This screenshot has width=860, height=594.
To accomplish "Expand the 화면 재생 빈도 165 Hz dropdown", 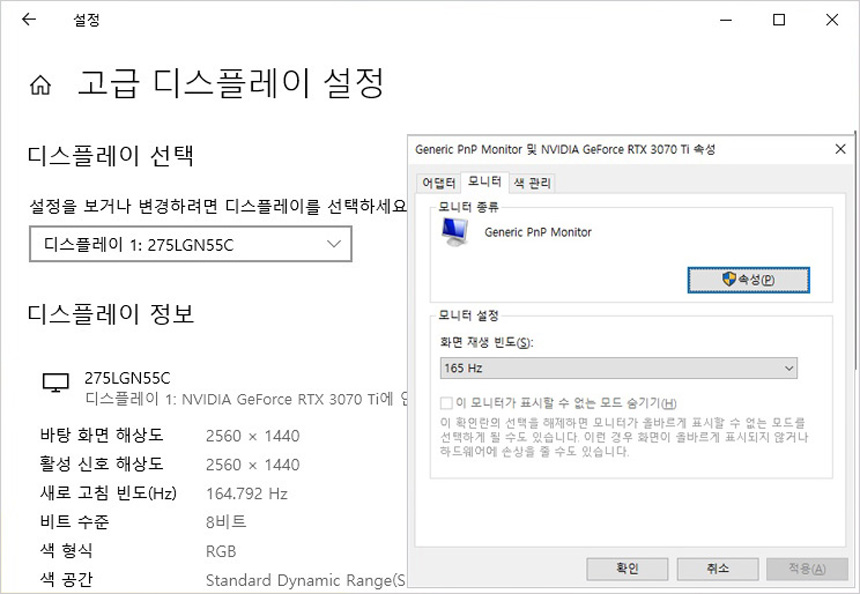I will (x=619, y=369).
